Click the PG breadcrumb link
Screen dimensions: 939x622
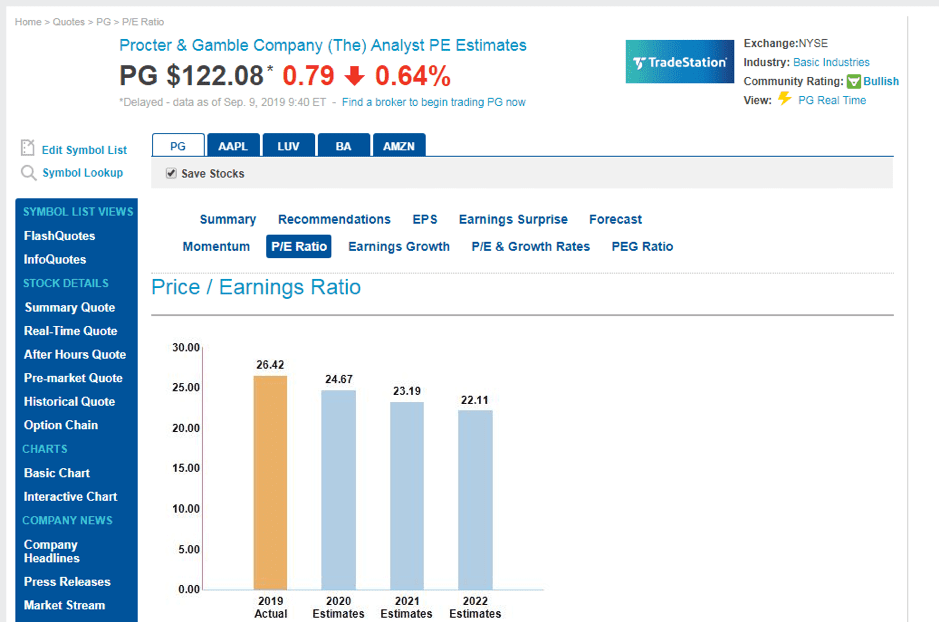pyautogui.click(x=104, y=22)
